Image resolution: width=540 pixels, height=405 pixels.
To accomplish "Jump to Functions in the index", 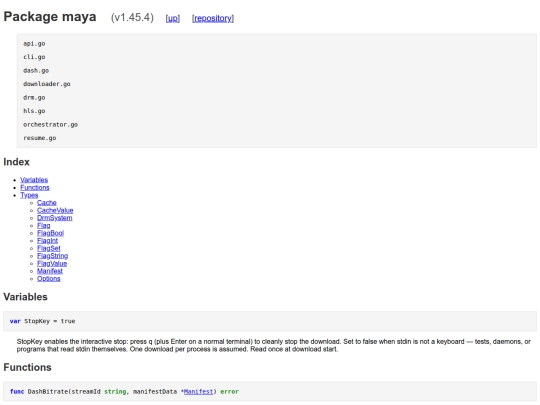I will click(x=35, y=187).
